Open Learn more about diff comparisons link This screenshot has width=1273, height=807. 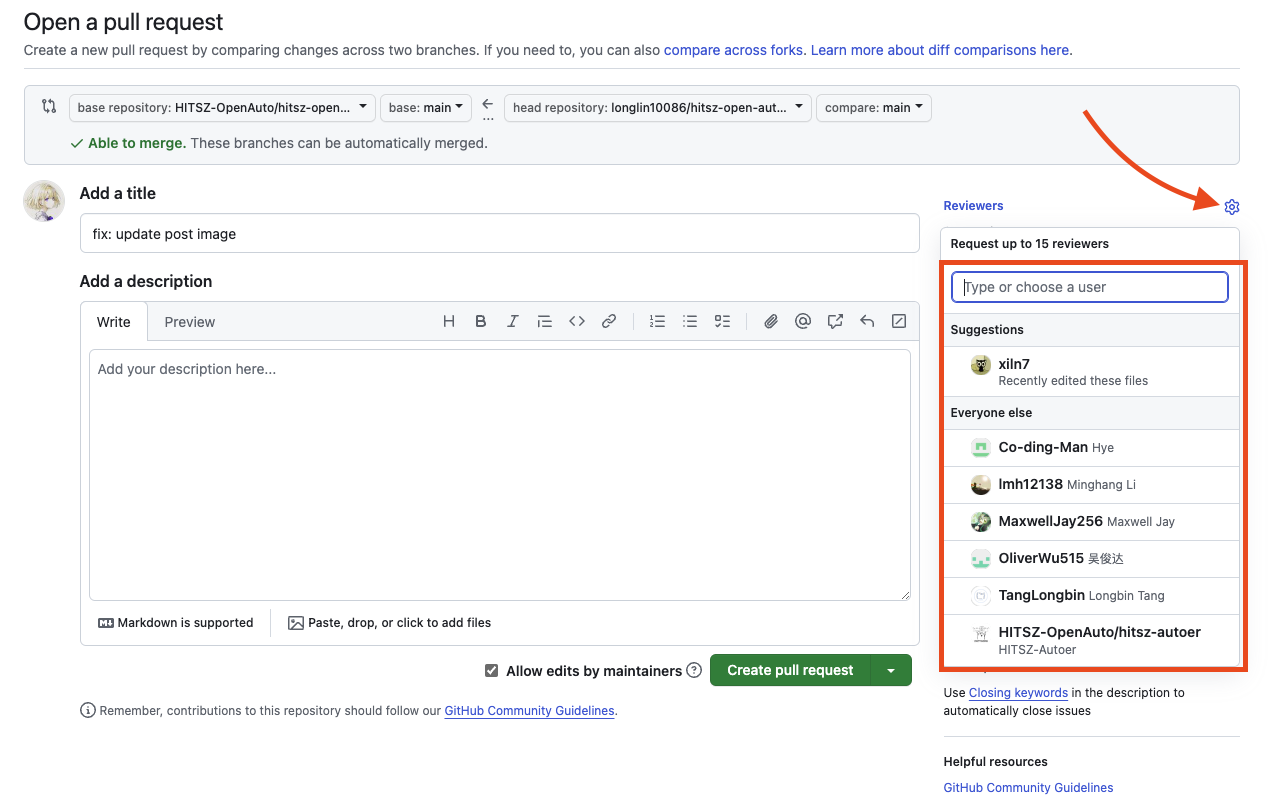(940, 50)
